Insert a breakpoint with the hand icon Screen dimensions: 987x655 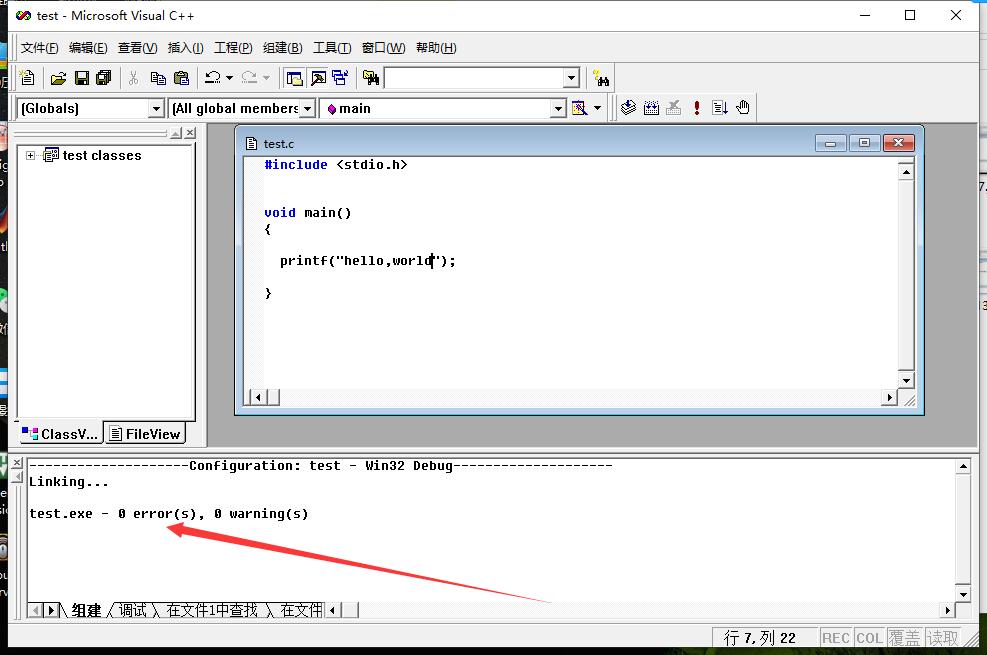(744, 107)
